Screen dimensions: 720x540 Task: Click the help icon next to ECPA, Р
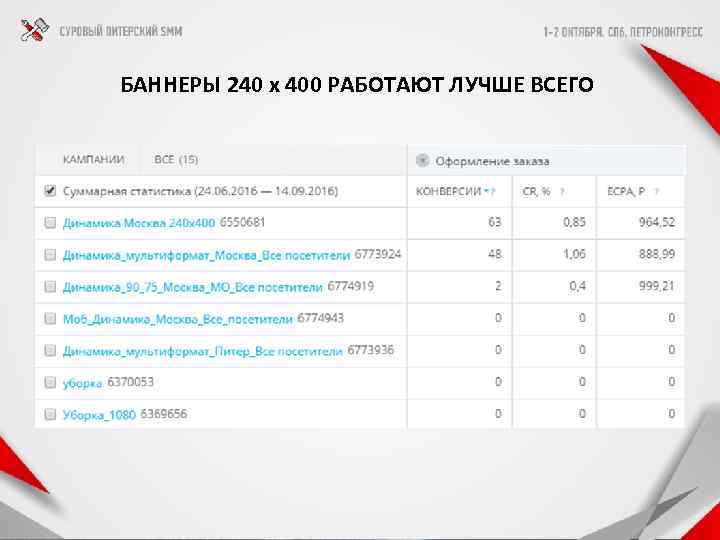coord(656,192)
